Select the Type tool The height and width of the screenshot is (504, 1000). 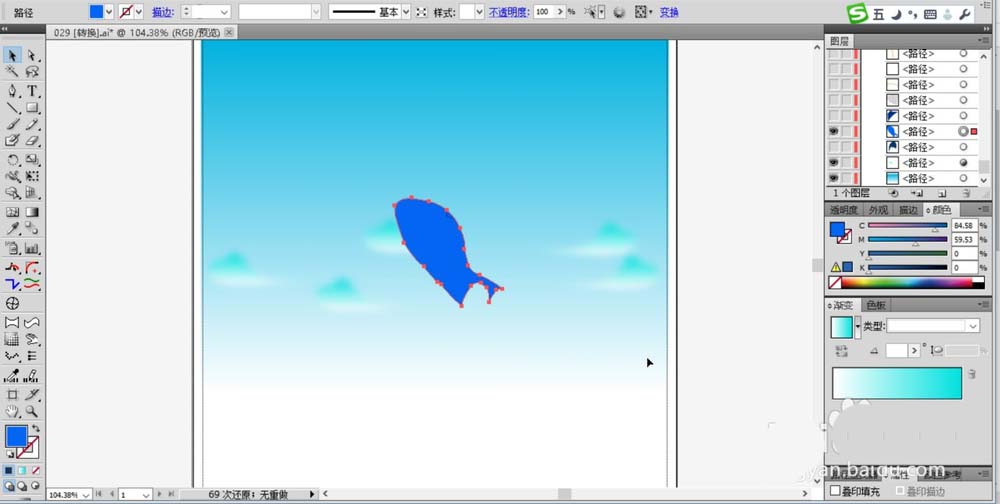click(x=32, y=91)
